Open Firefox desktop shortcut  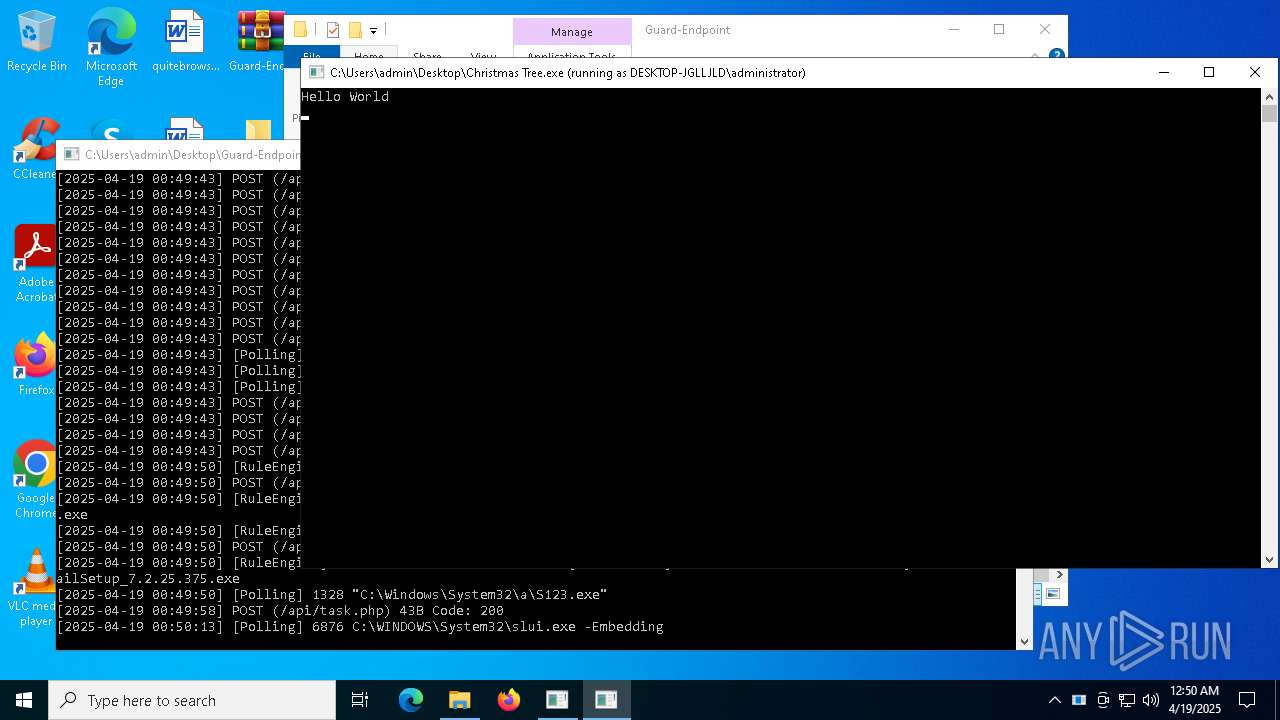[35, 365]
